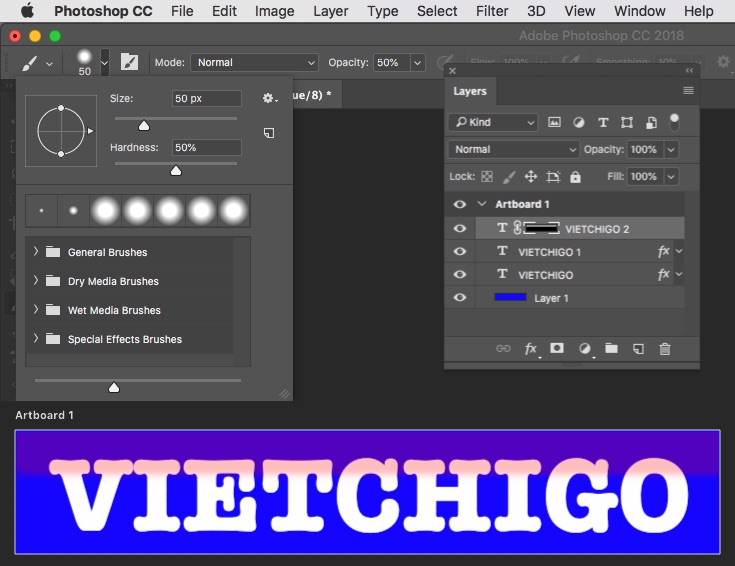Open the brush settings panel toggle icon
This screenshot has width=735, height=566.
[129, 62]
